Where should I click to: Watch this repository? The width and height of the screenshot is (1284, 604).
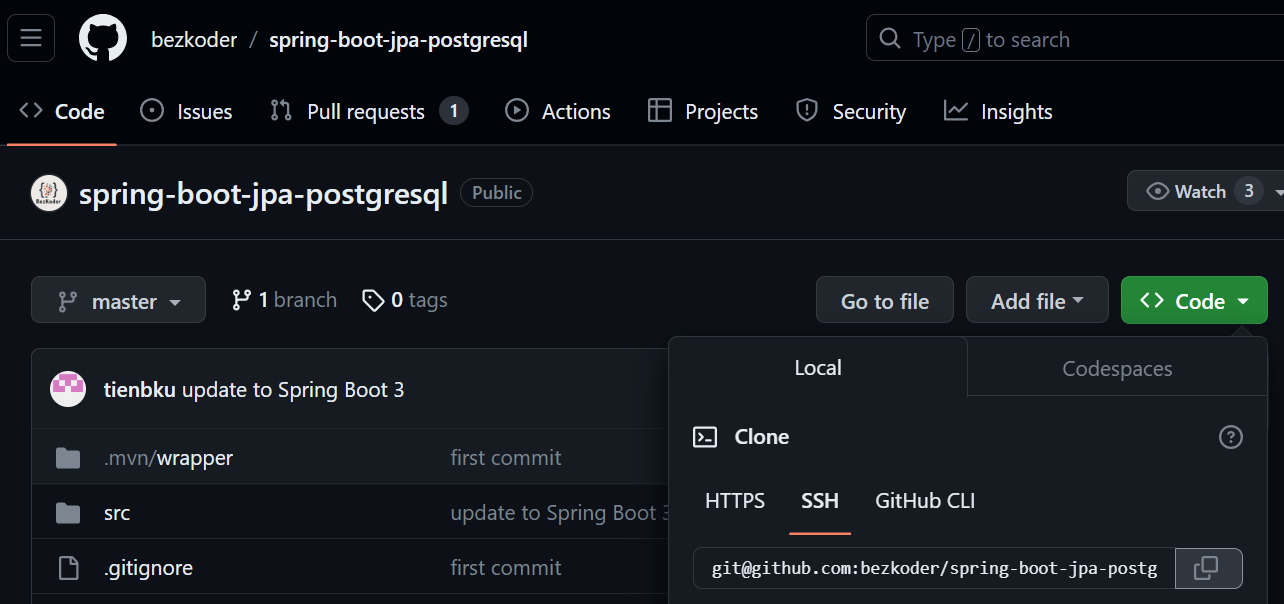click(x=1198, y=191)
